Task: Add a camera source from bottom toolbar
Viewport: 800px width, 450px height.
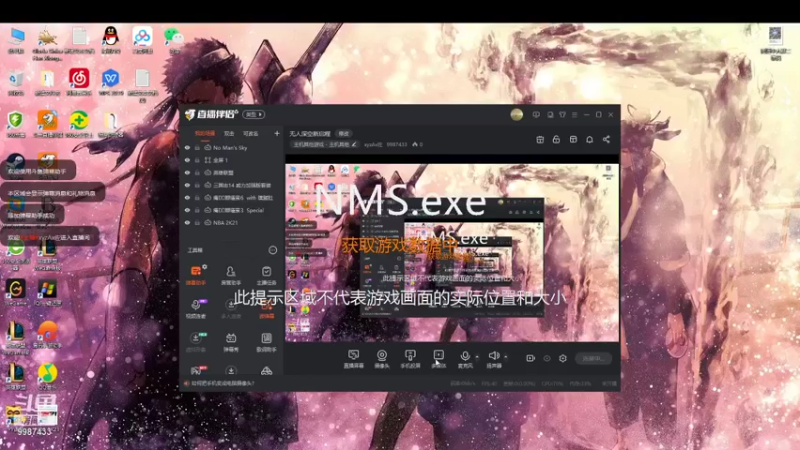Action: click(x=382, y=356)
